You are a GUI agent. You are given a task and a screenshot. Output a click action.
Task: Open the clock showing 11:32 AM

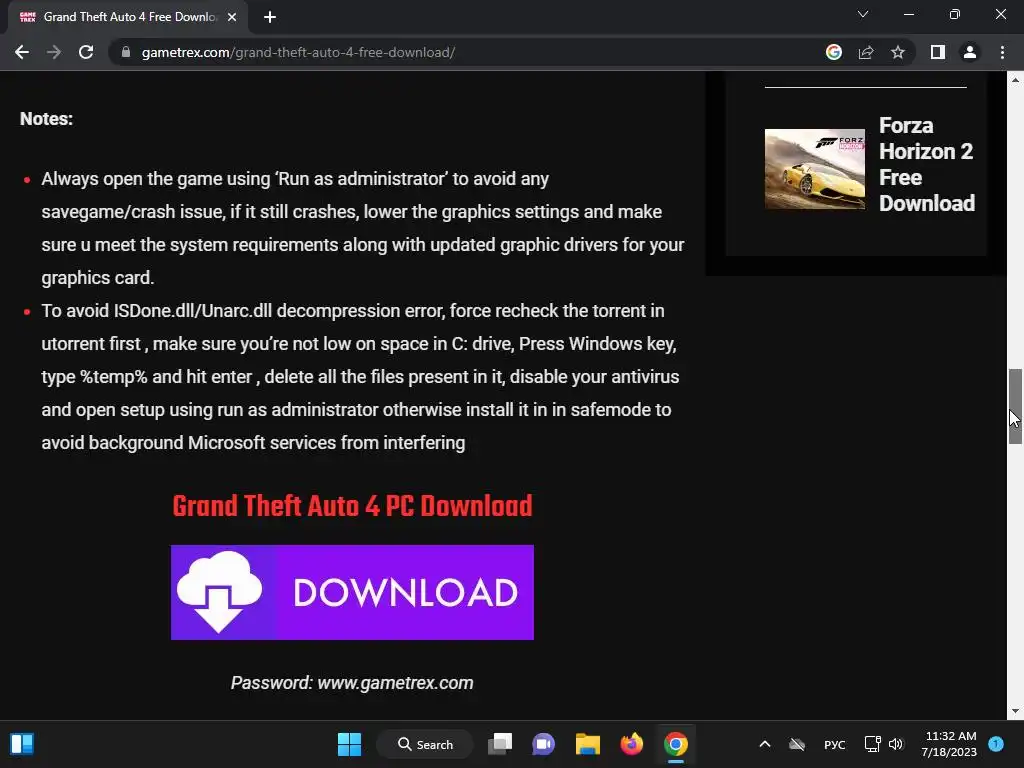[949, 744]
